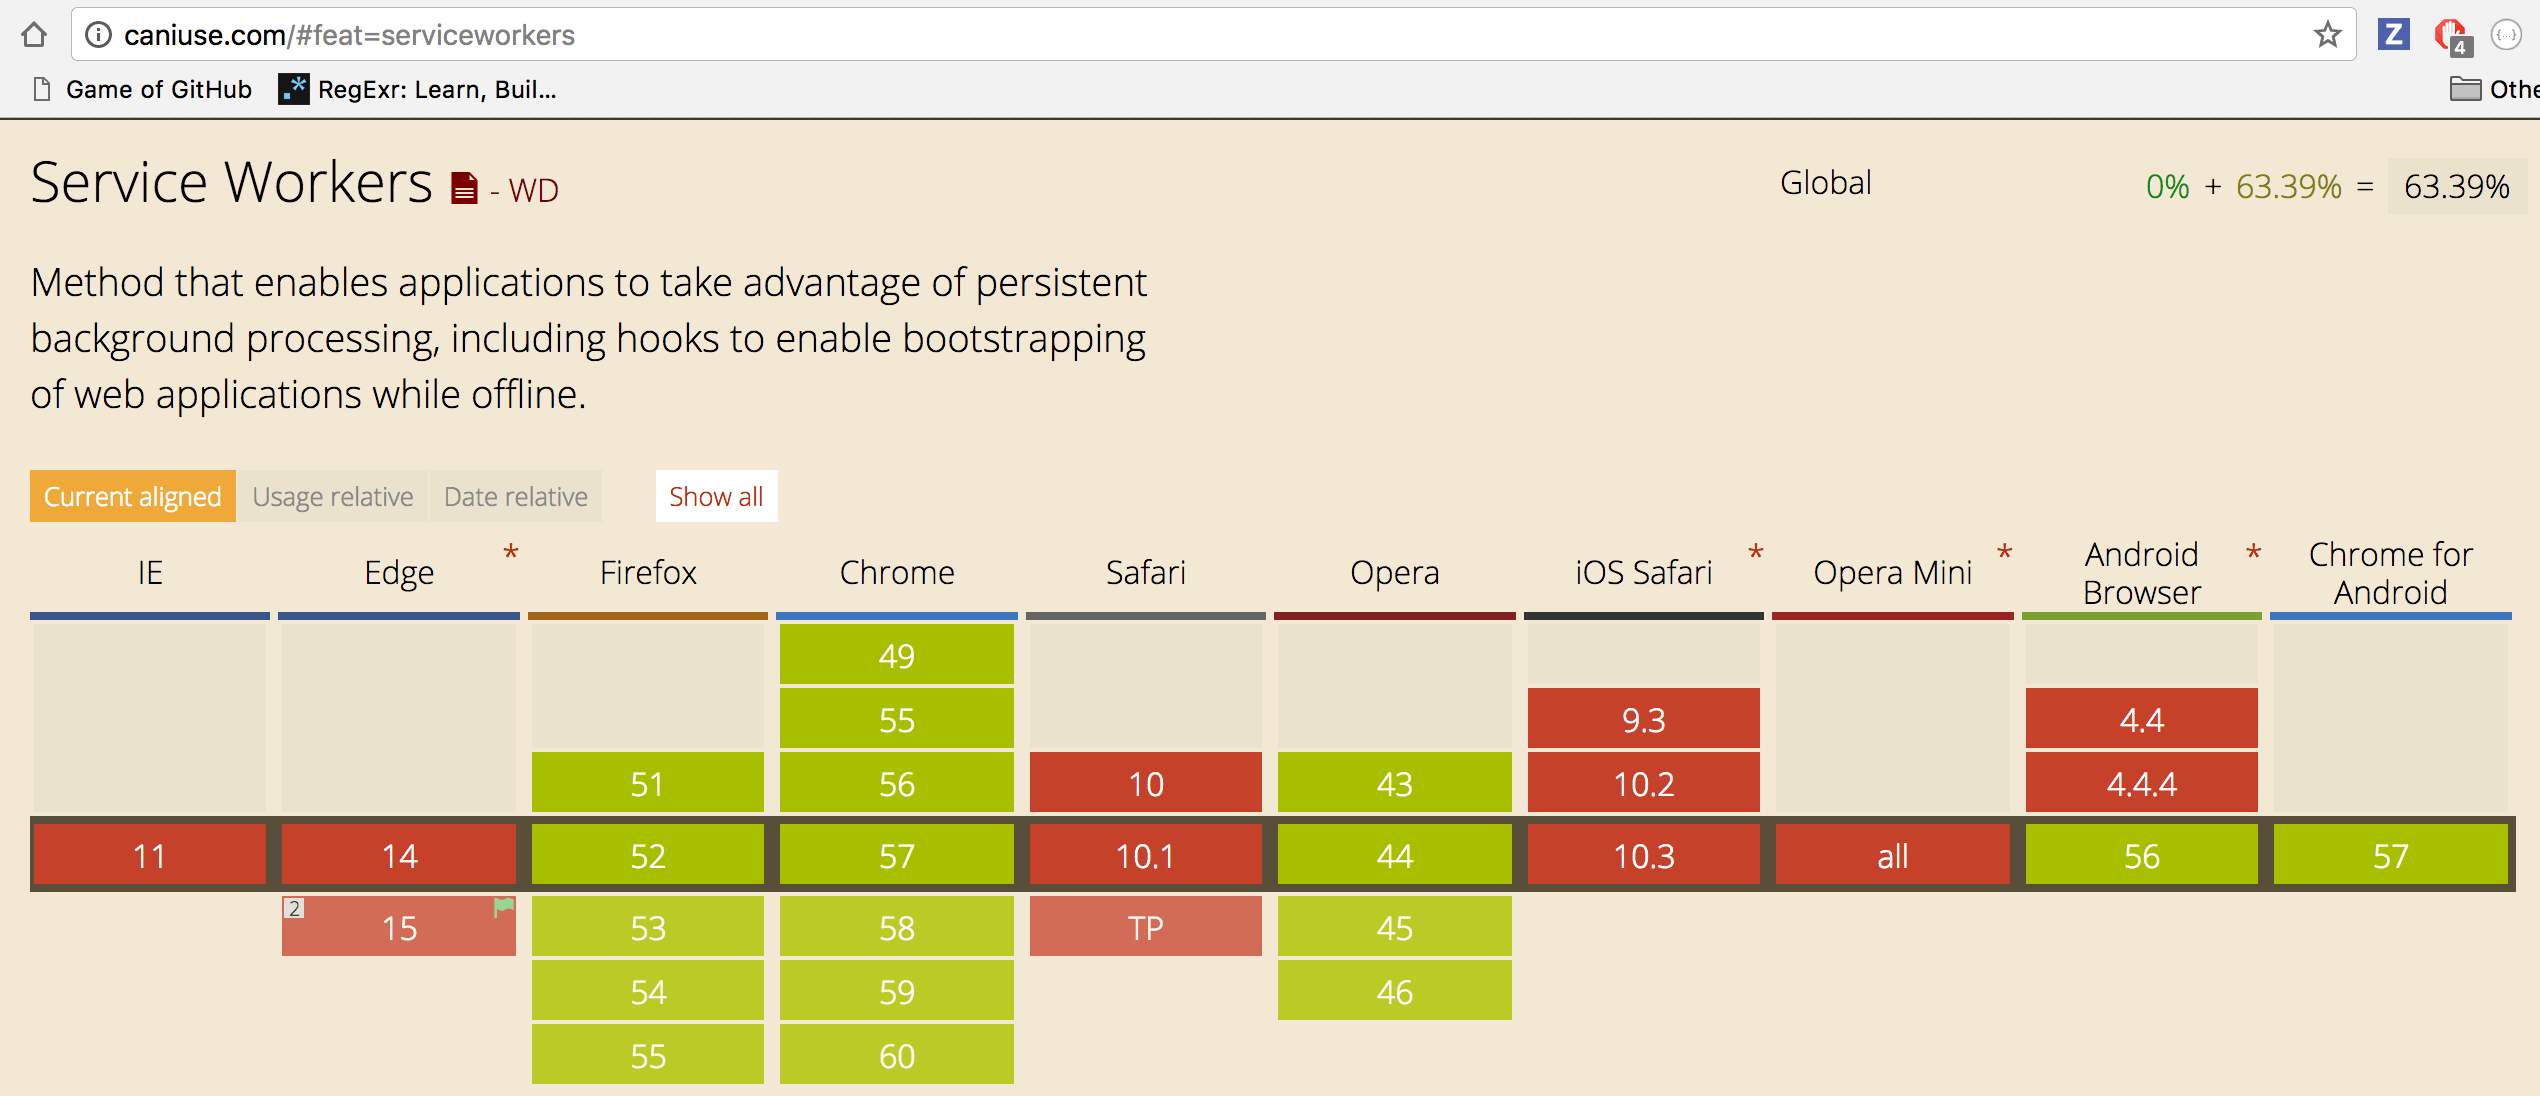Click the browser Home icon

pyautogui.click(x=34, y=35)
